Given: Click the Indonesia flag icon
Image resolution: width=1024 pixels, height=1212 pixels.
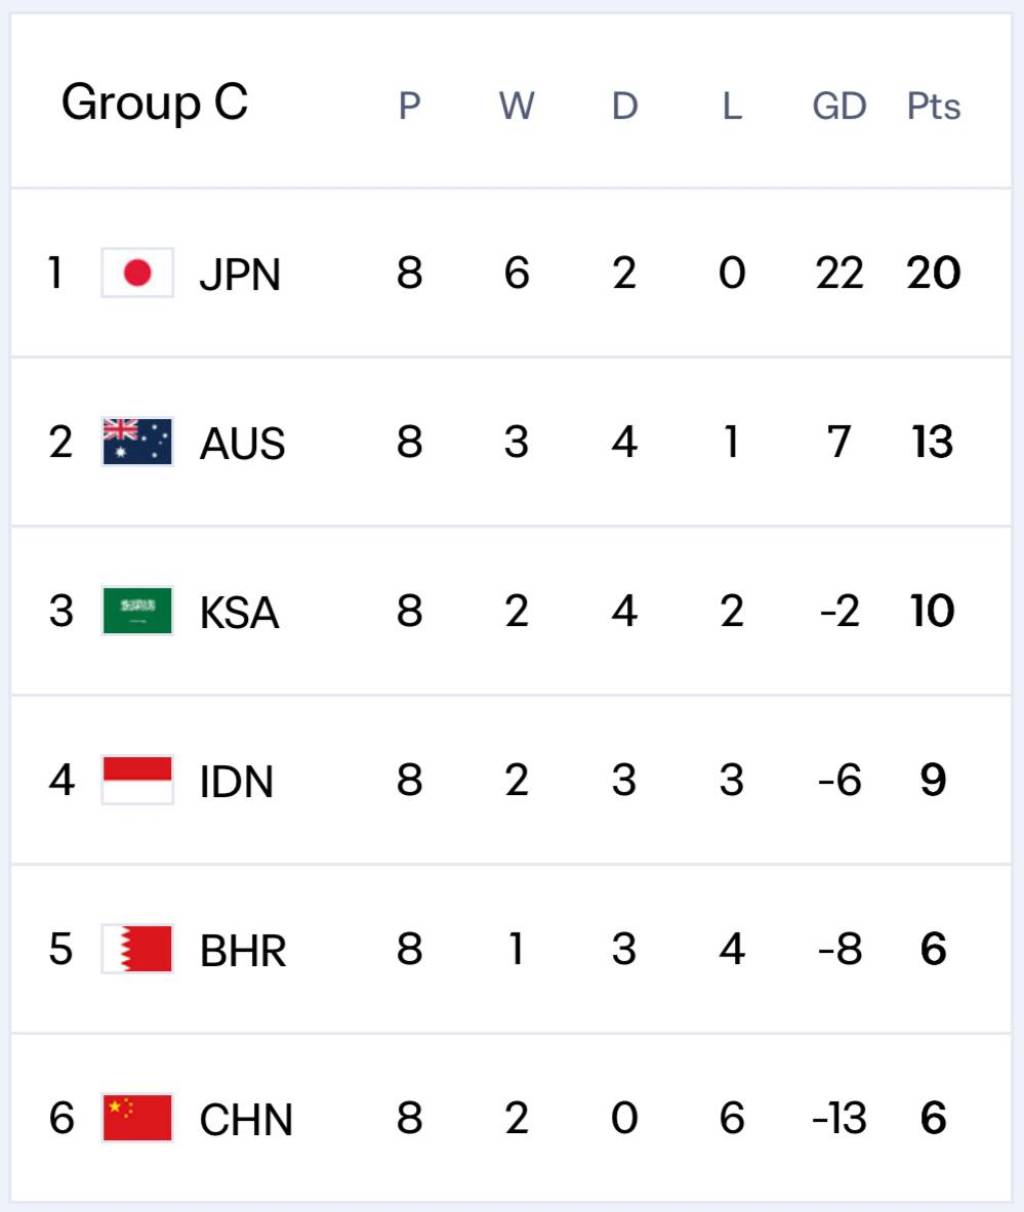Looking at the screenshot, I should pyautogui.click(x=138, y=780).
